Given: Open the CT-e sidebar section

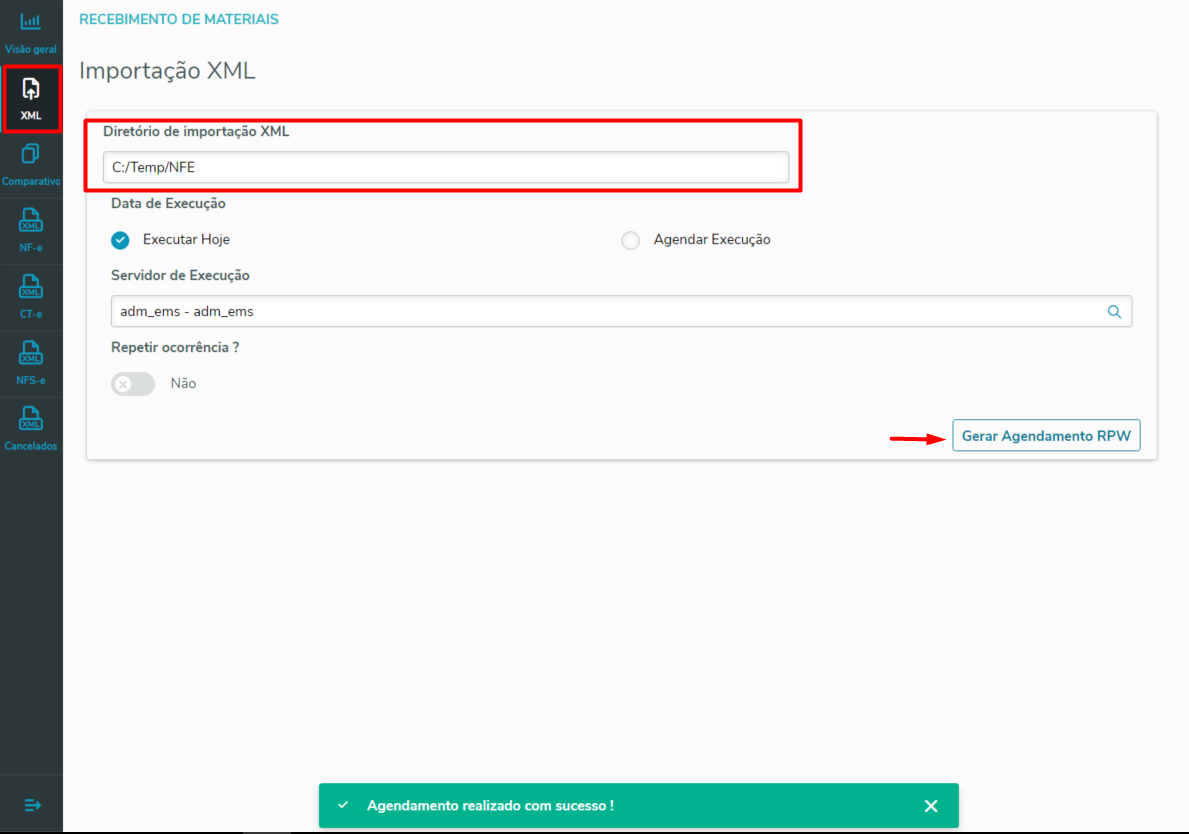Looking at the screenshot, I should coord(30,296).
